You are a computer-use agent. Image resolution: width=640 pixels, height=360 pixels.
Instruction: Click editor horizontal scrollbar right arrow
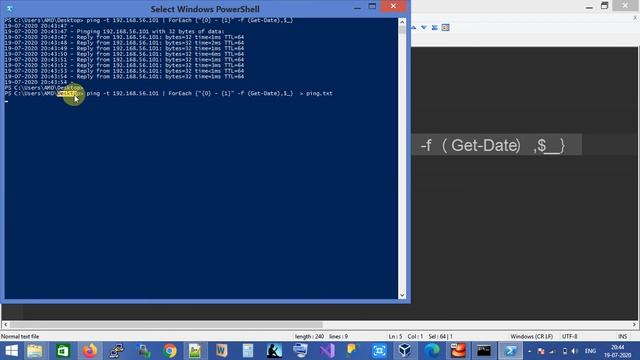(x=635, y=325)
